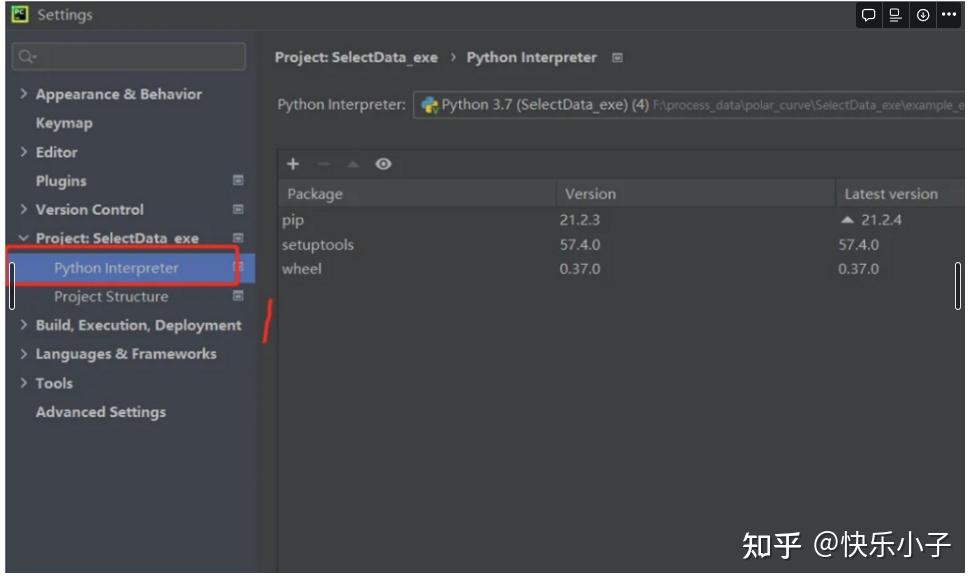Click the upgrade arrow icon in package toolbar
The image size is (978, 586).
click(x=353, y=164)
